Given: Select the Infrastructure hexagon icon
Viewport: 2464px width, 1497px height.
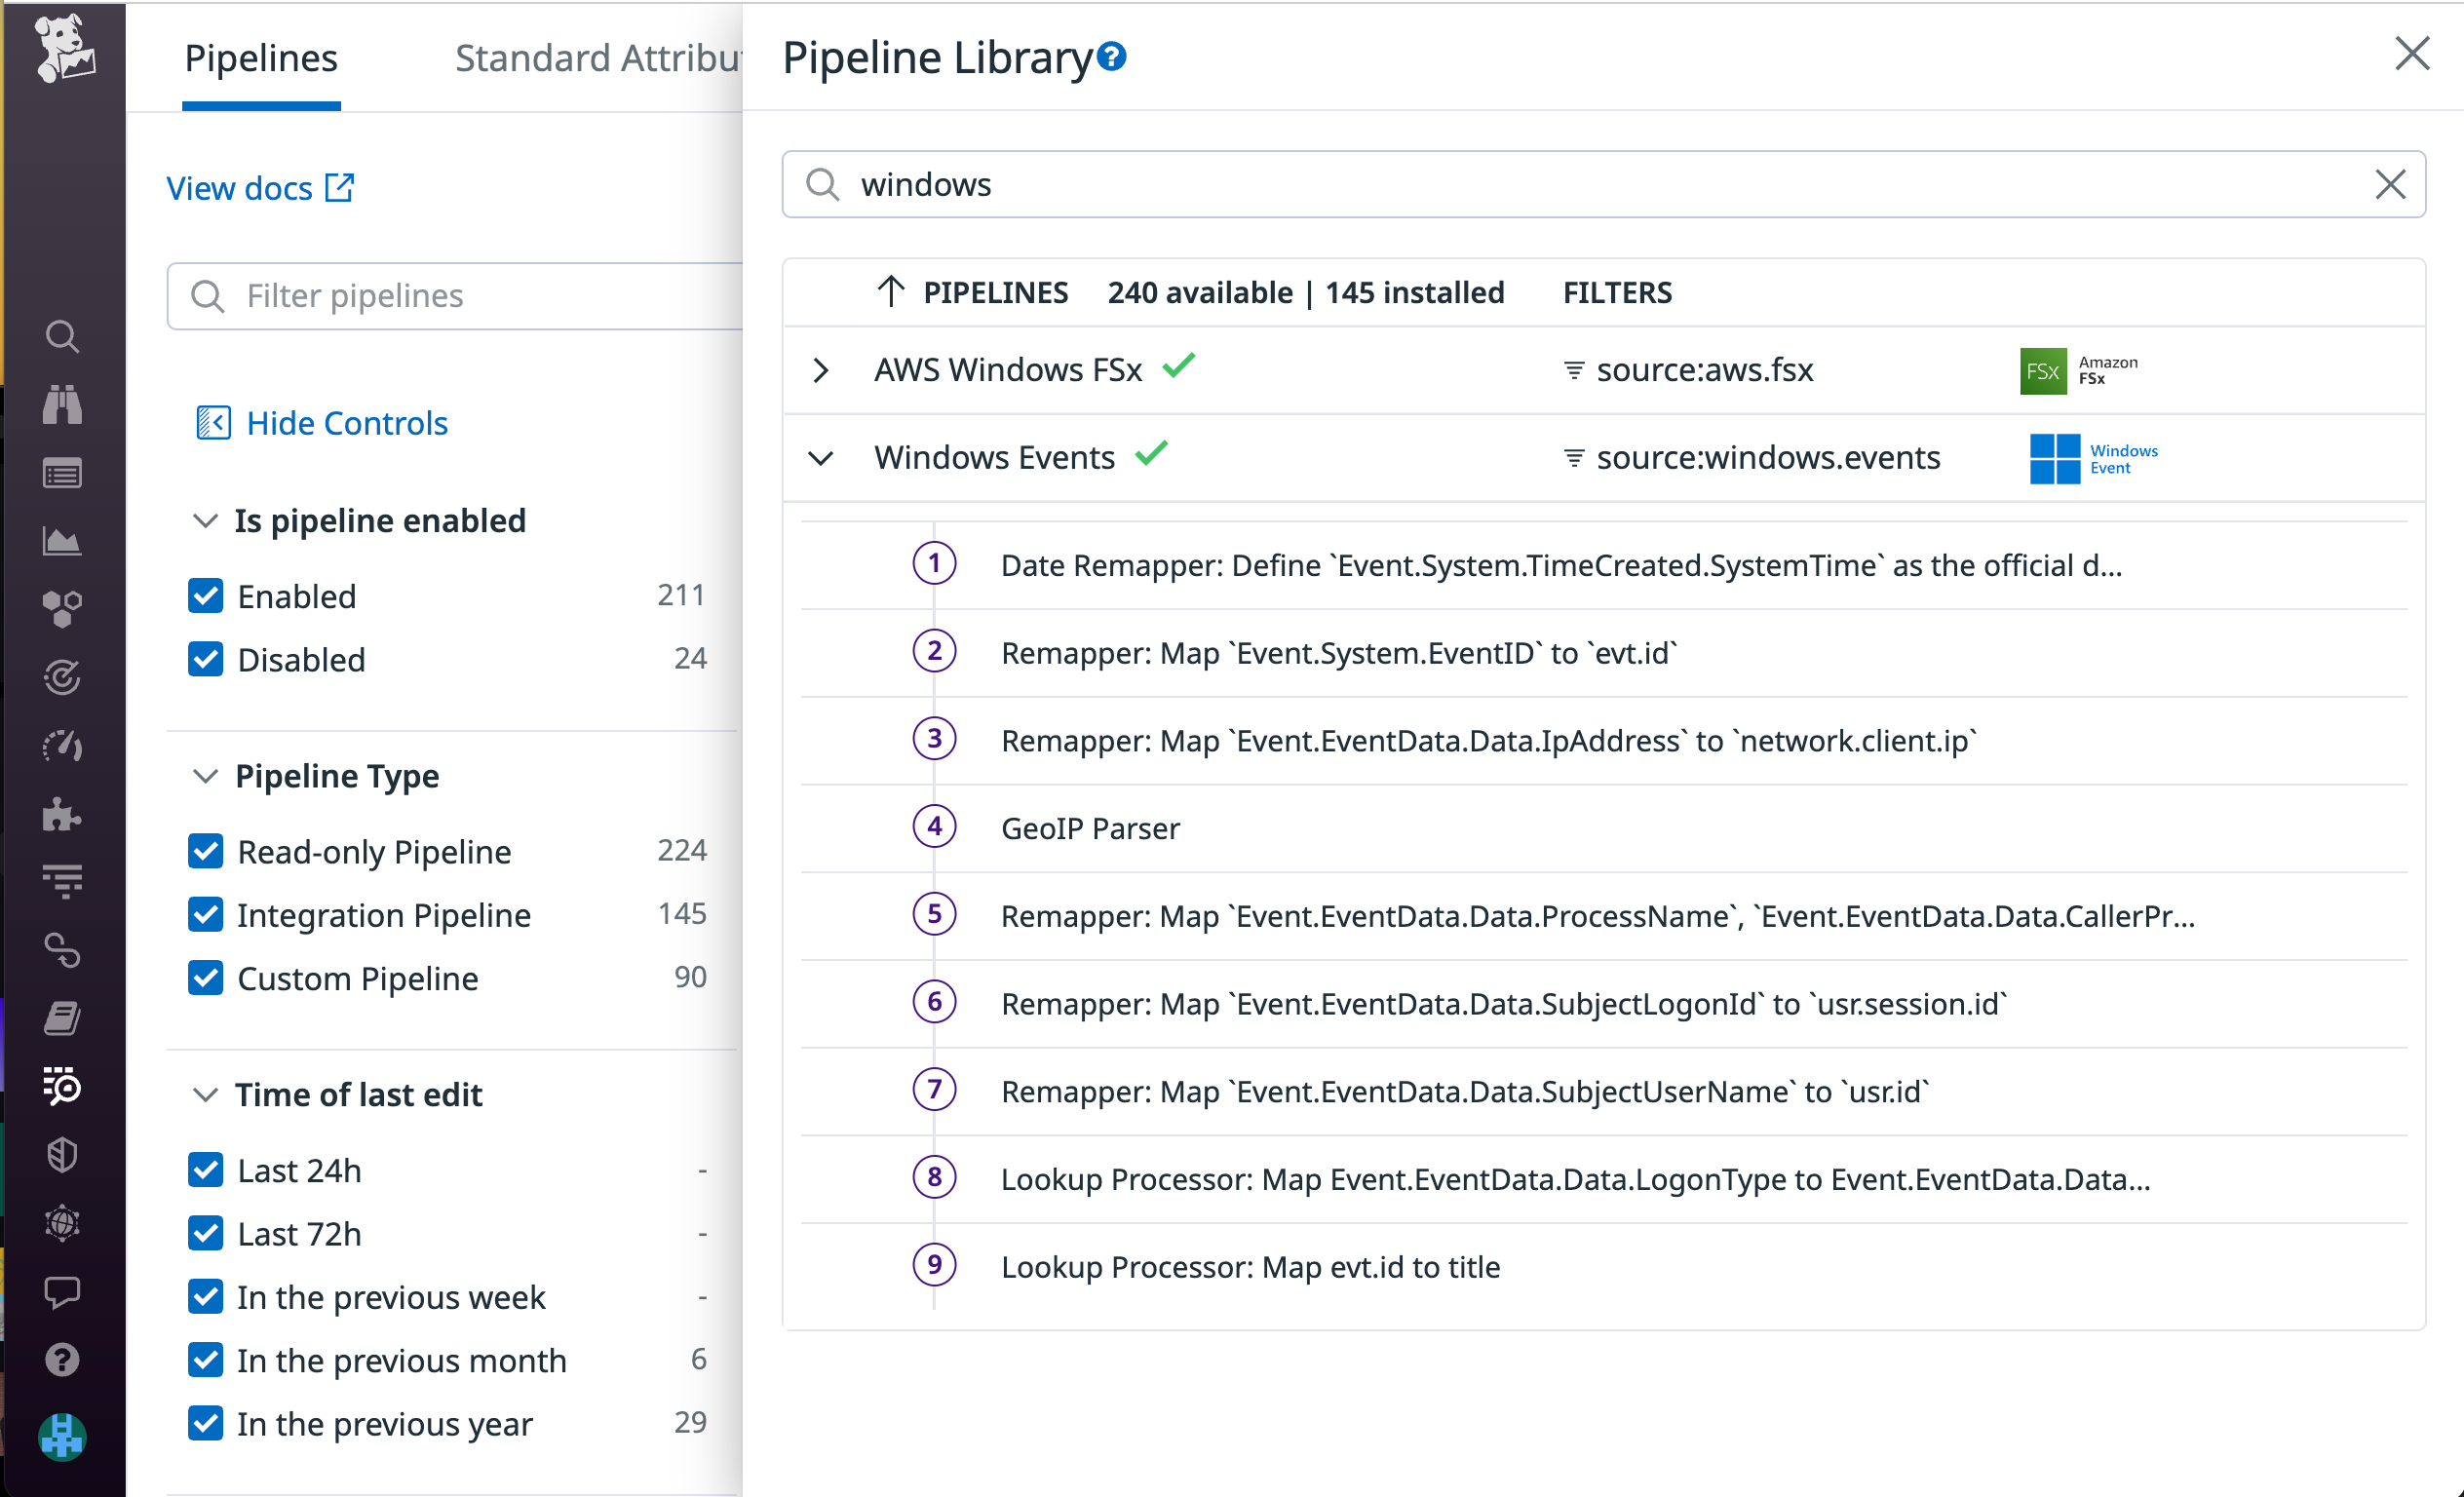Looking at the screenshot, I should pyautogui.click(x=62, y=609).
